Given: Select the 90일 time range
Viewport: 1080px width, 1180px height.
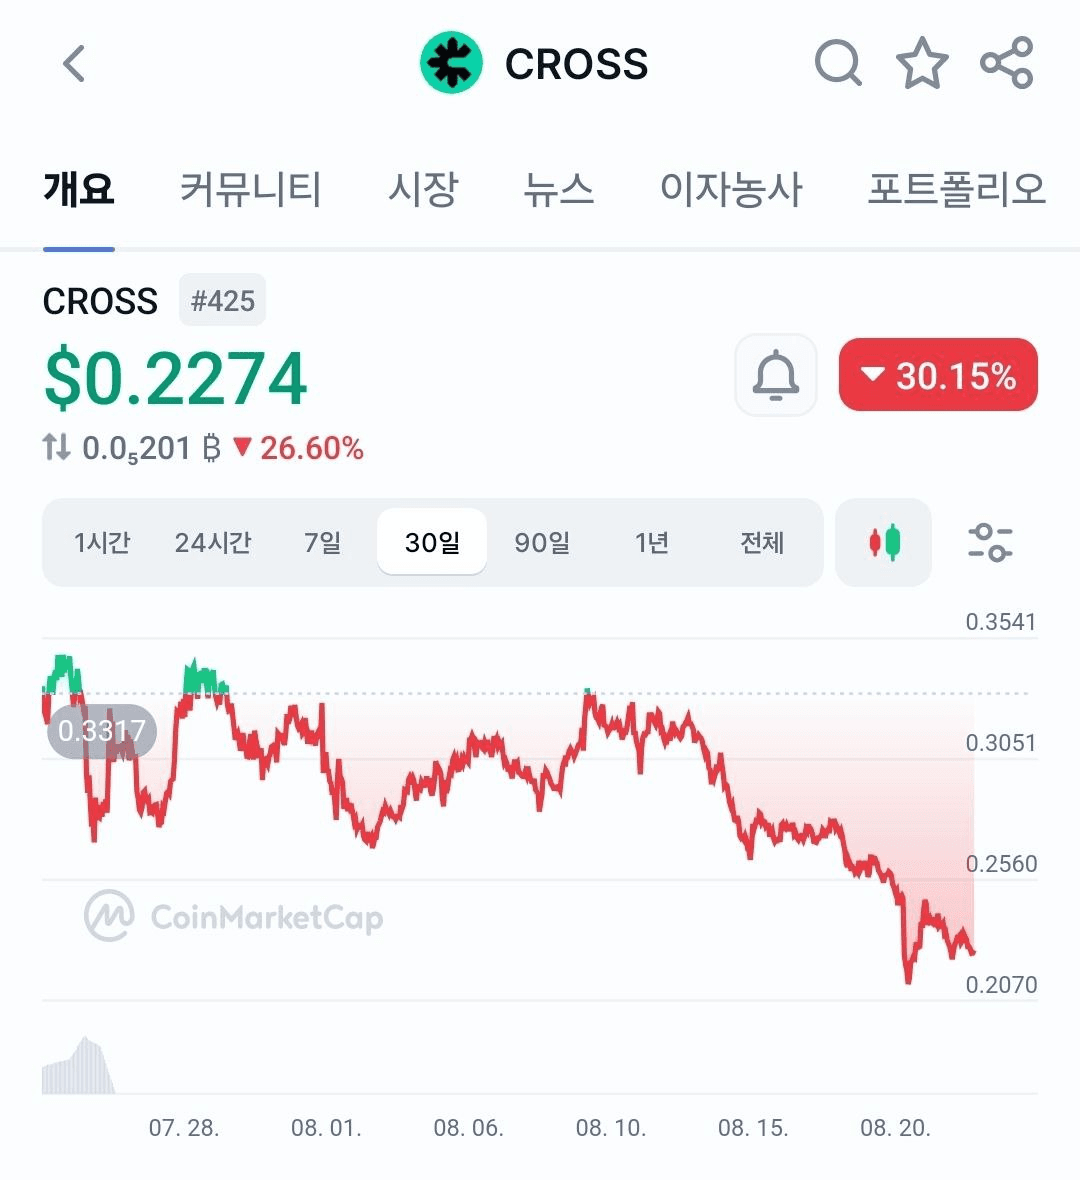Looking at the screenshot, I should [542, 543].
